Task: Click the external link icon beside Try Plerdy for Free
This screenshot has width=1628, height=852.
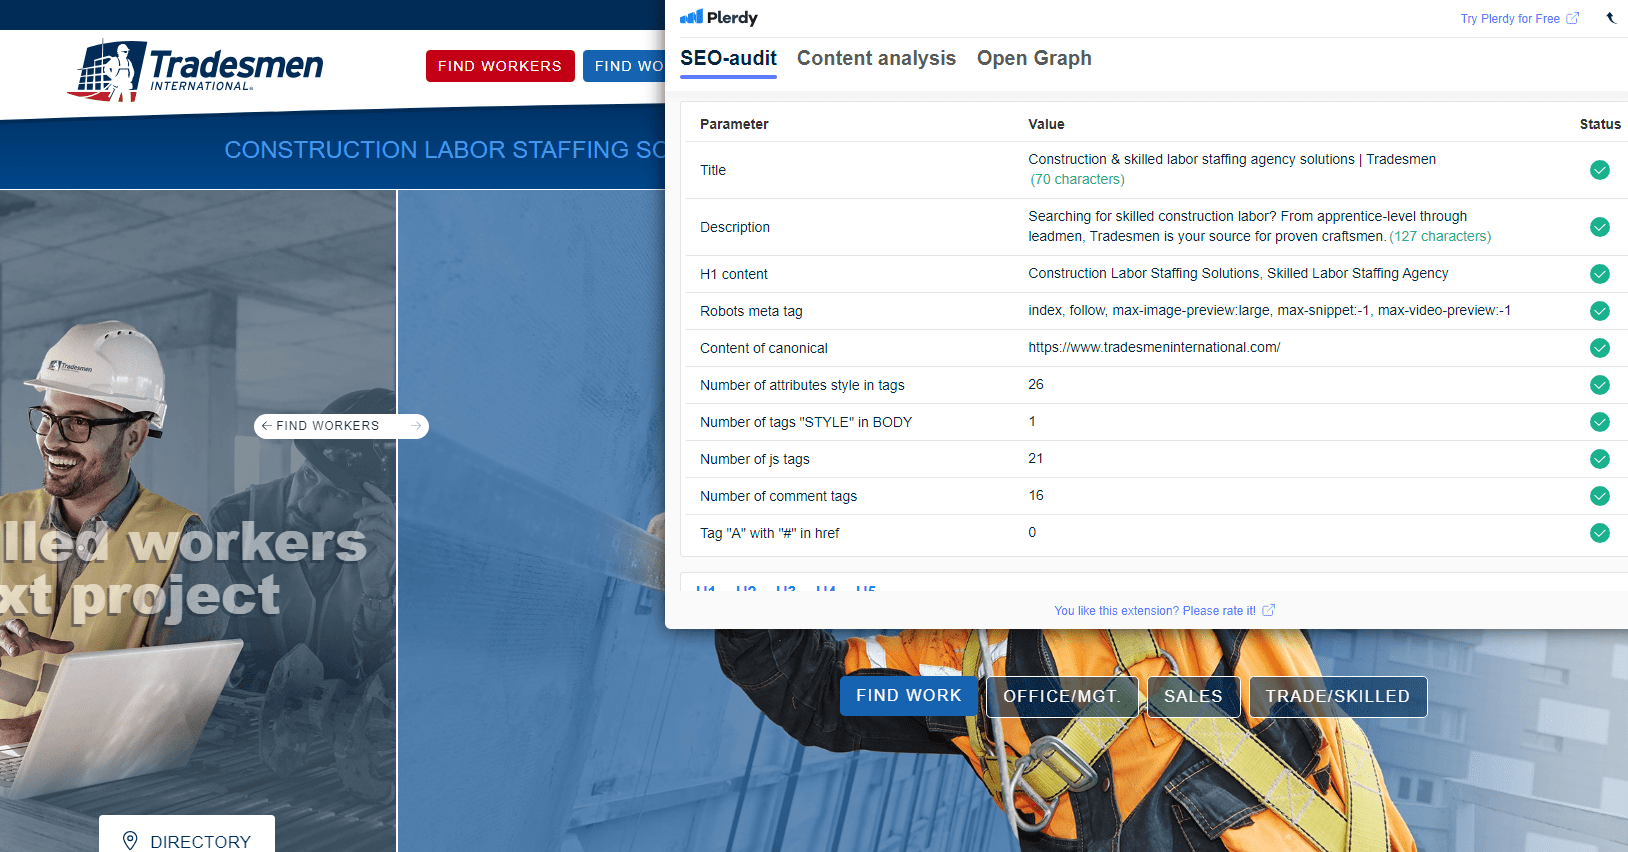Action: tap(1573, 18)
